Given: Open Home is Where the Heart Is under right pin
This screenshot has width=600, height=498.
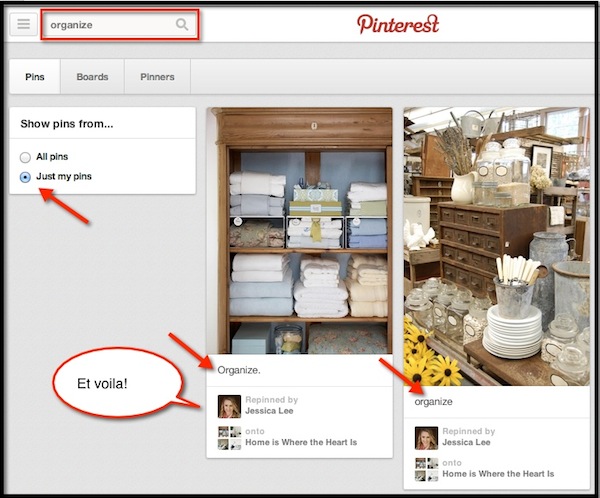Looking at the screenshot, I should 498,474.
